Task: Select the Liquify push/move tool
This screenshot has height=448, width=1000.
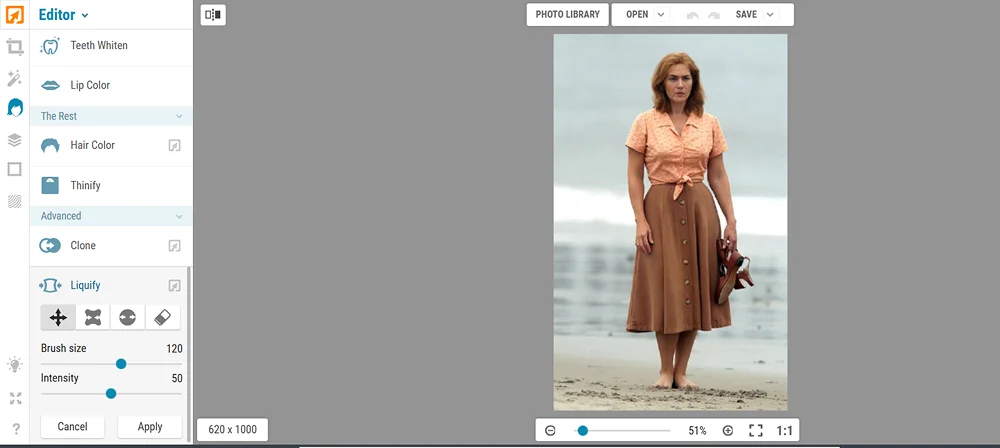Action: click(x=58, y=317)
